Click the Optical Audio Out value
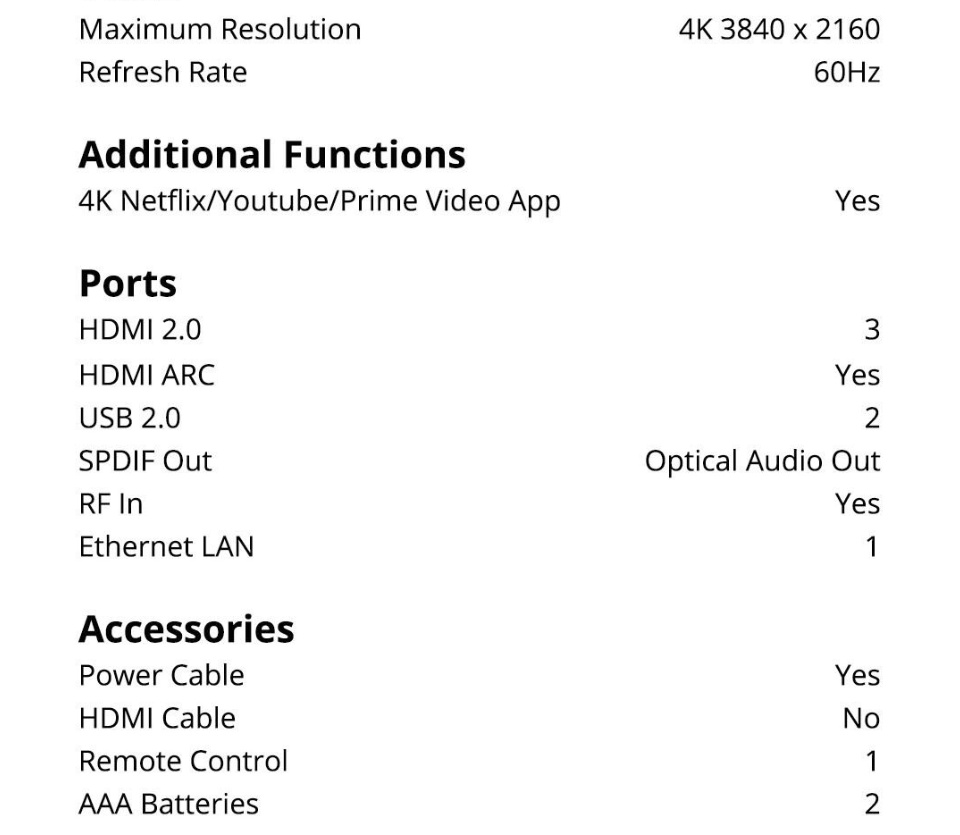960x835 pixels. point(762,461)
